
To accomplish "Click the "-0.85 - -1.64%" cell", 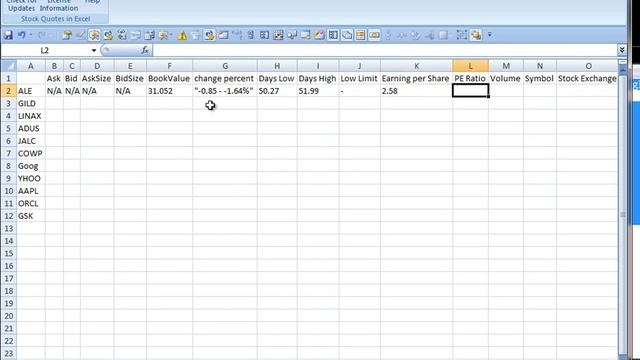I will point(225,91).
